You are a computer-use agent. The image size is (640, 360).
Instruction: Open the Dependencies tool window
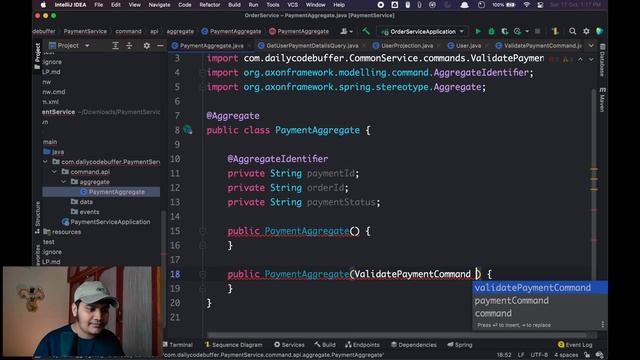tap(414, 345)
